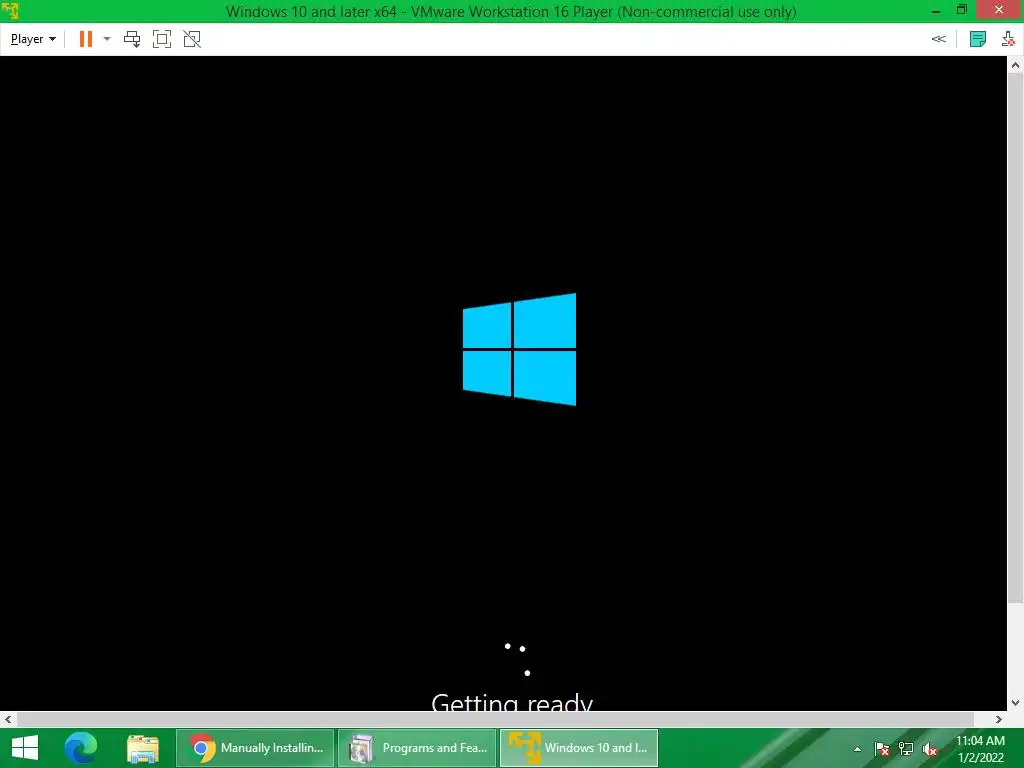Screen dimensions: 1024x768
Task: Click the vertical scrollbar down arrow
Action: click(1016, 703)
